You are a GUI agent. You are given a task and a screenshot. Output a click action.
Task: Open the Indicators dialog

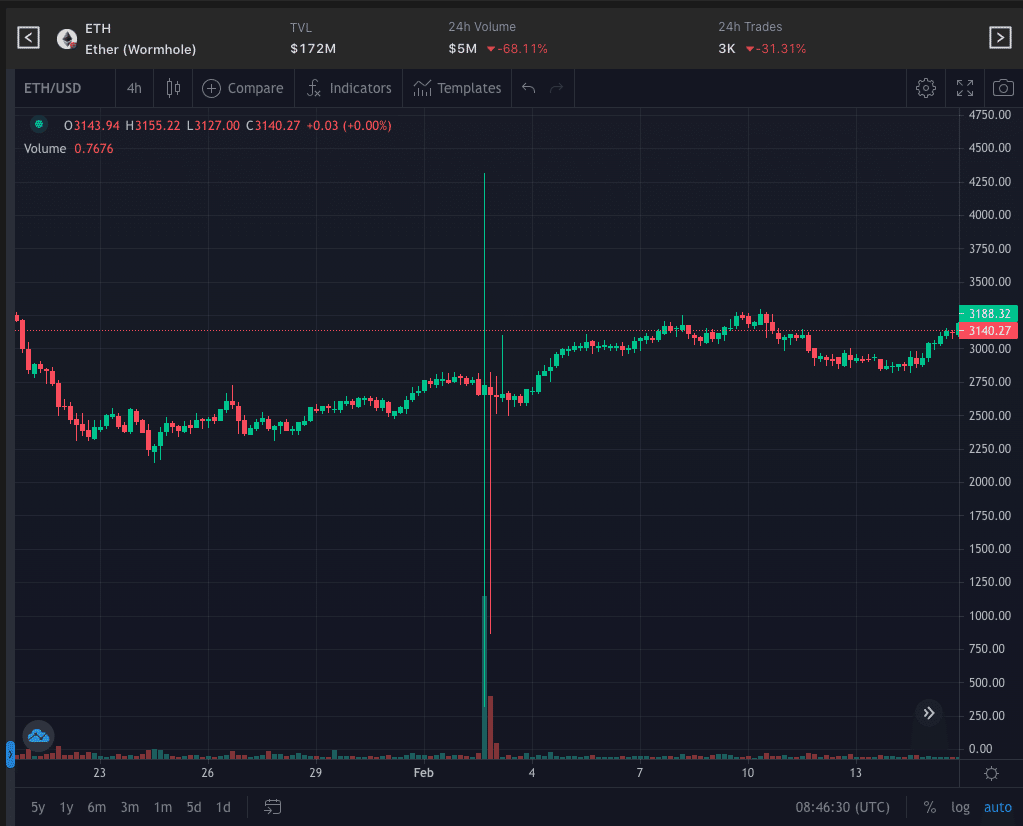pyautogui.click(x=349, y=88)
